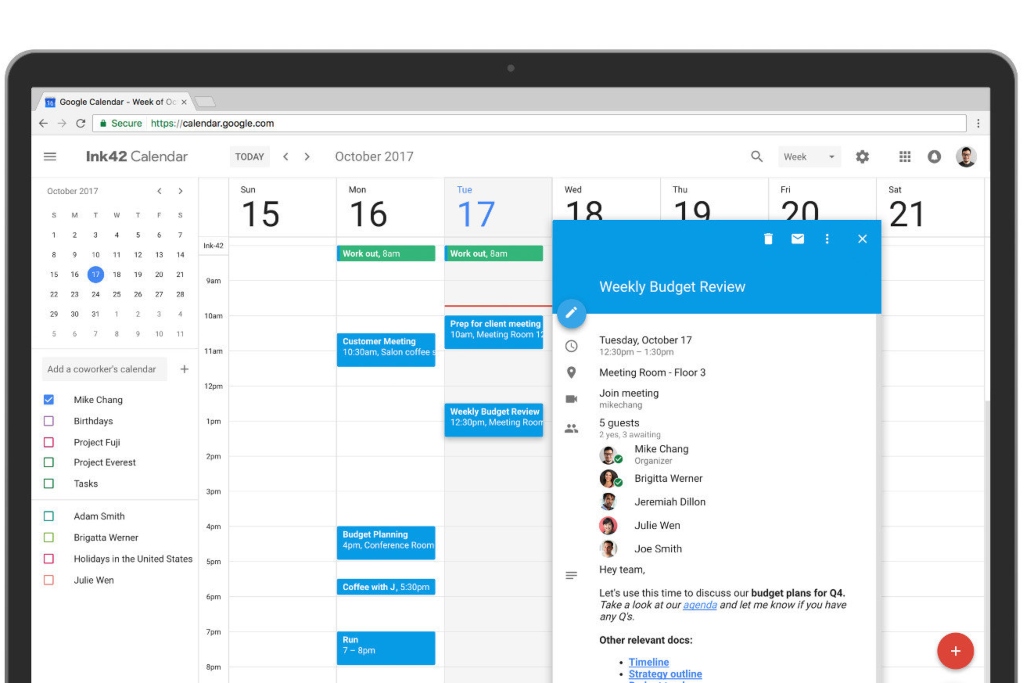The image size is (1024, 683).
Task: Click Join meeting
Action: [x=629, y=393]
